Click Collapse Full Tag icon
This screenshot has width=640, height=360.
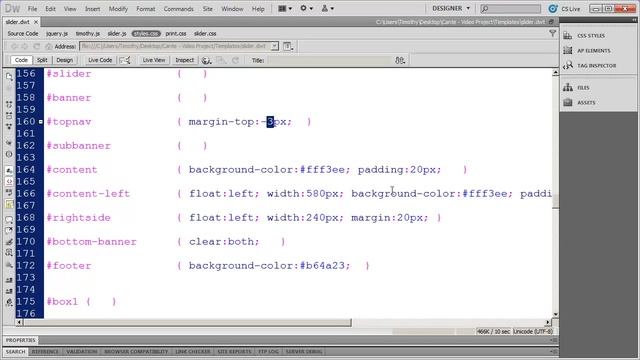[9, 104]
